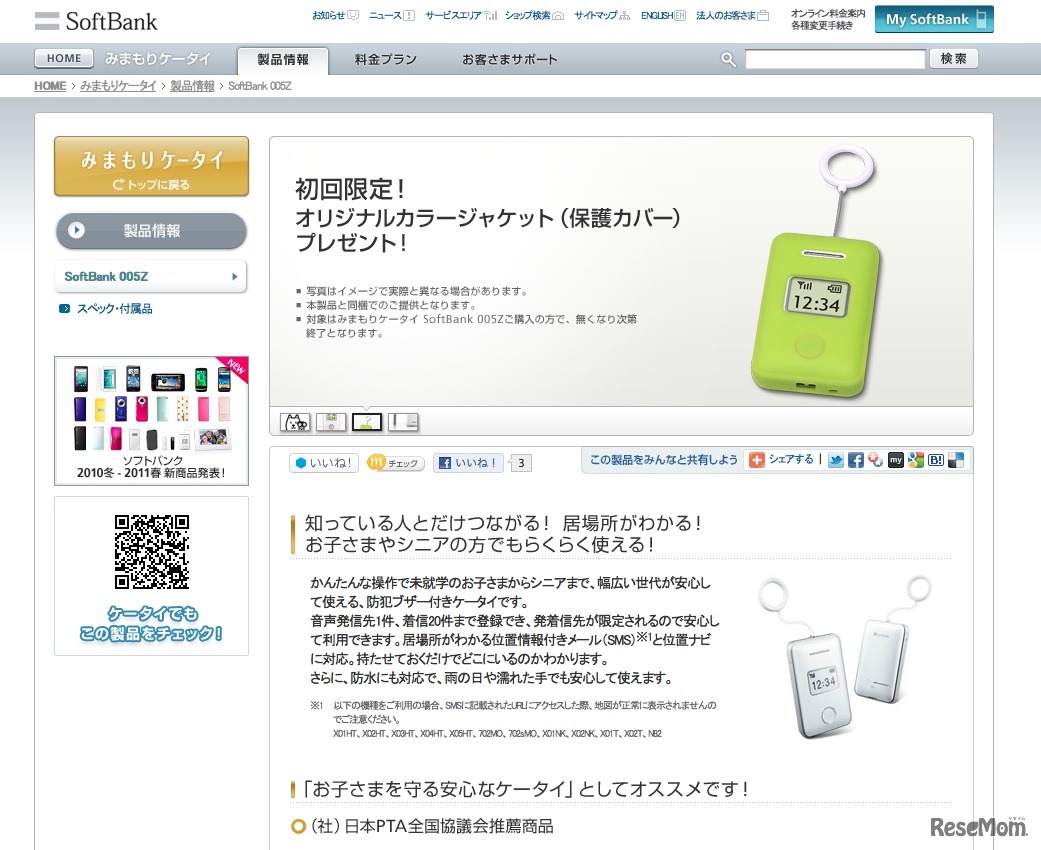The width and height of the screenshot is (1041, 850).
Task: Open the サイトマップ sitemap link
Action: (602, 15)
